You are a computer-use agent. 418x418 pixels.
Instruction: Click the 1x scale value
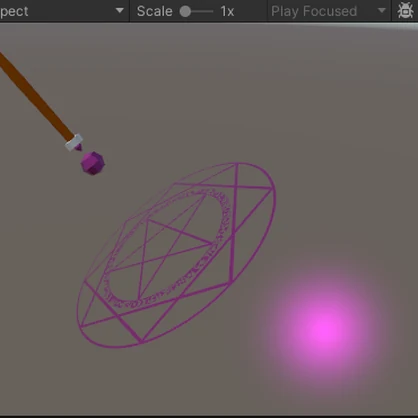227,11
